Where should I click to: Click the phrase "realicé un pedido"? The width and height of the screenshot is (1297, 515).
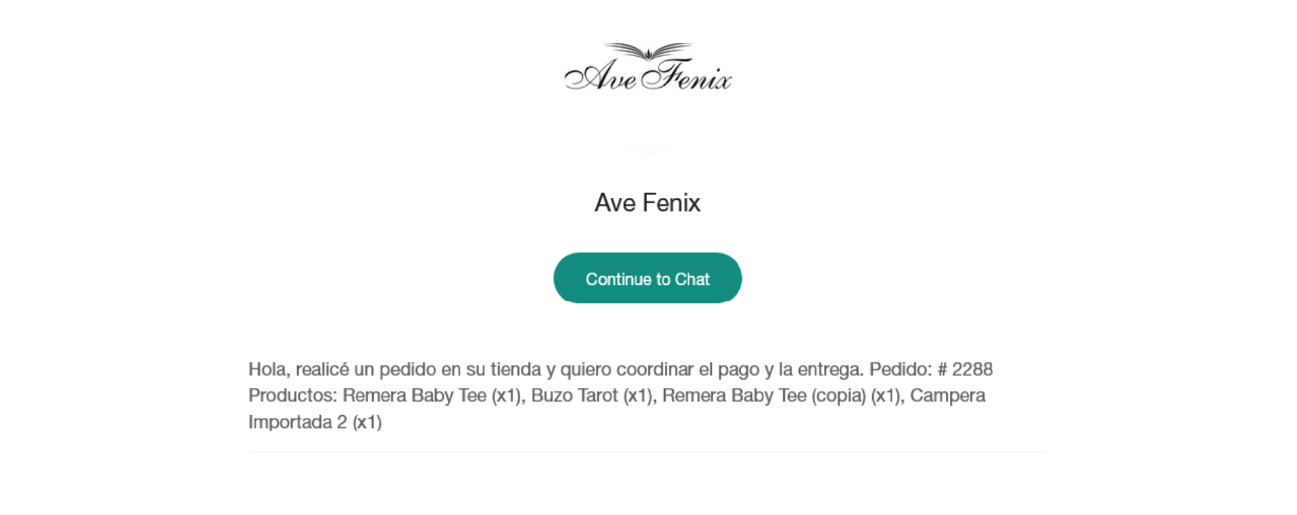coord(366,369)
